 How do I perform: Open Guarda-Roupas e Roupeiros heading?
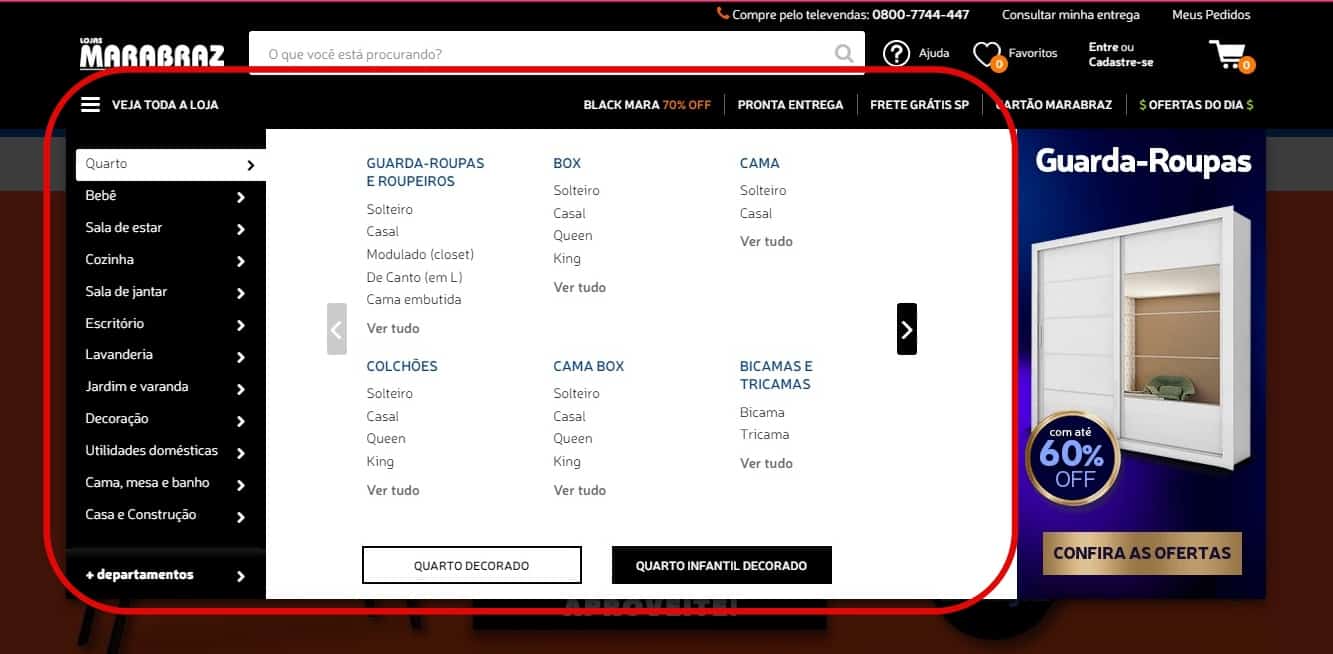pyautogui.click(x=425, y=172)
